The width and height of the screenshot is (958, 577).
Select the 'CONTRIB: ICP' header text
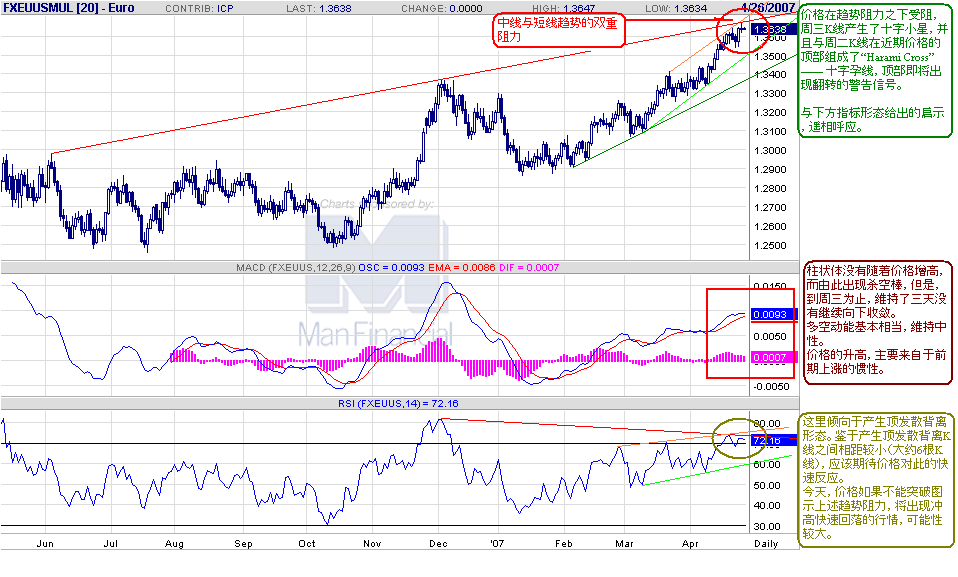(x=199, y=9)
